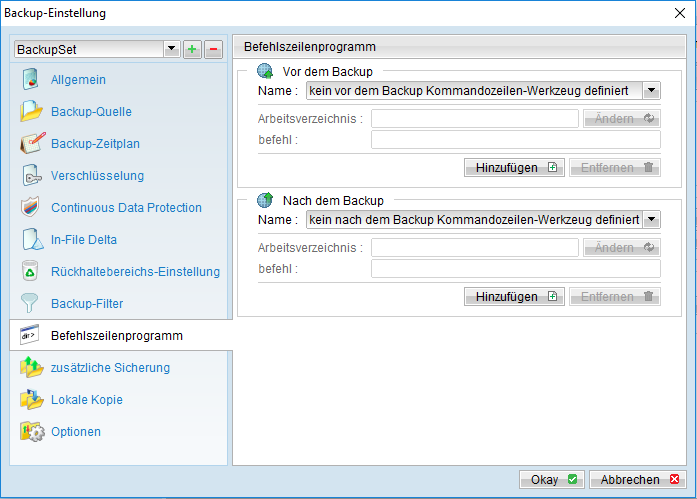Click the Continuous Data Protection shield icon
Screen dimensions: 697x499
(30, 208)
